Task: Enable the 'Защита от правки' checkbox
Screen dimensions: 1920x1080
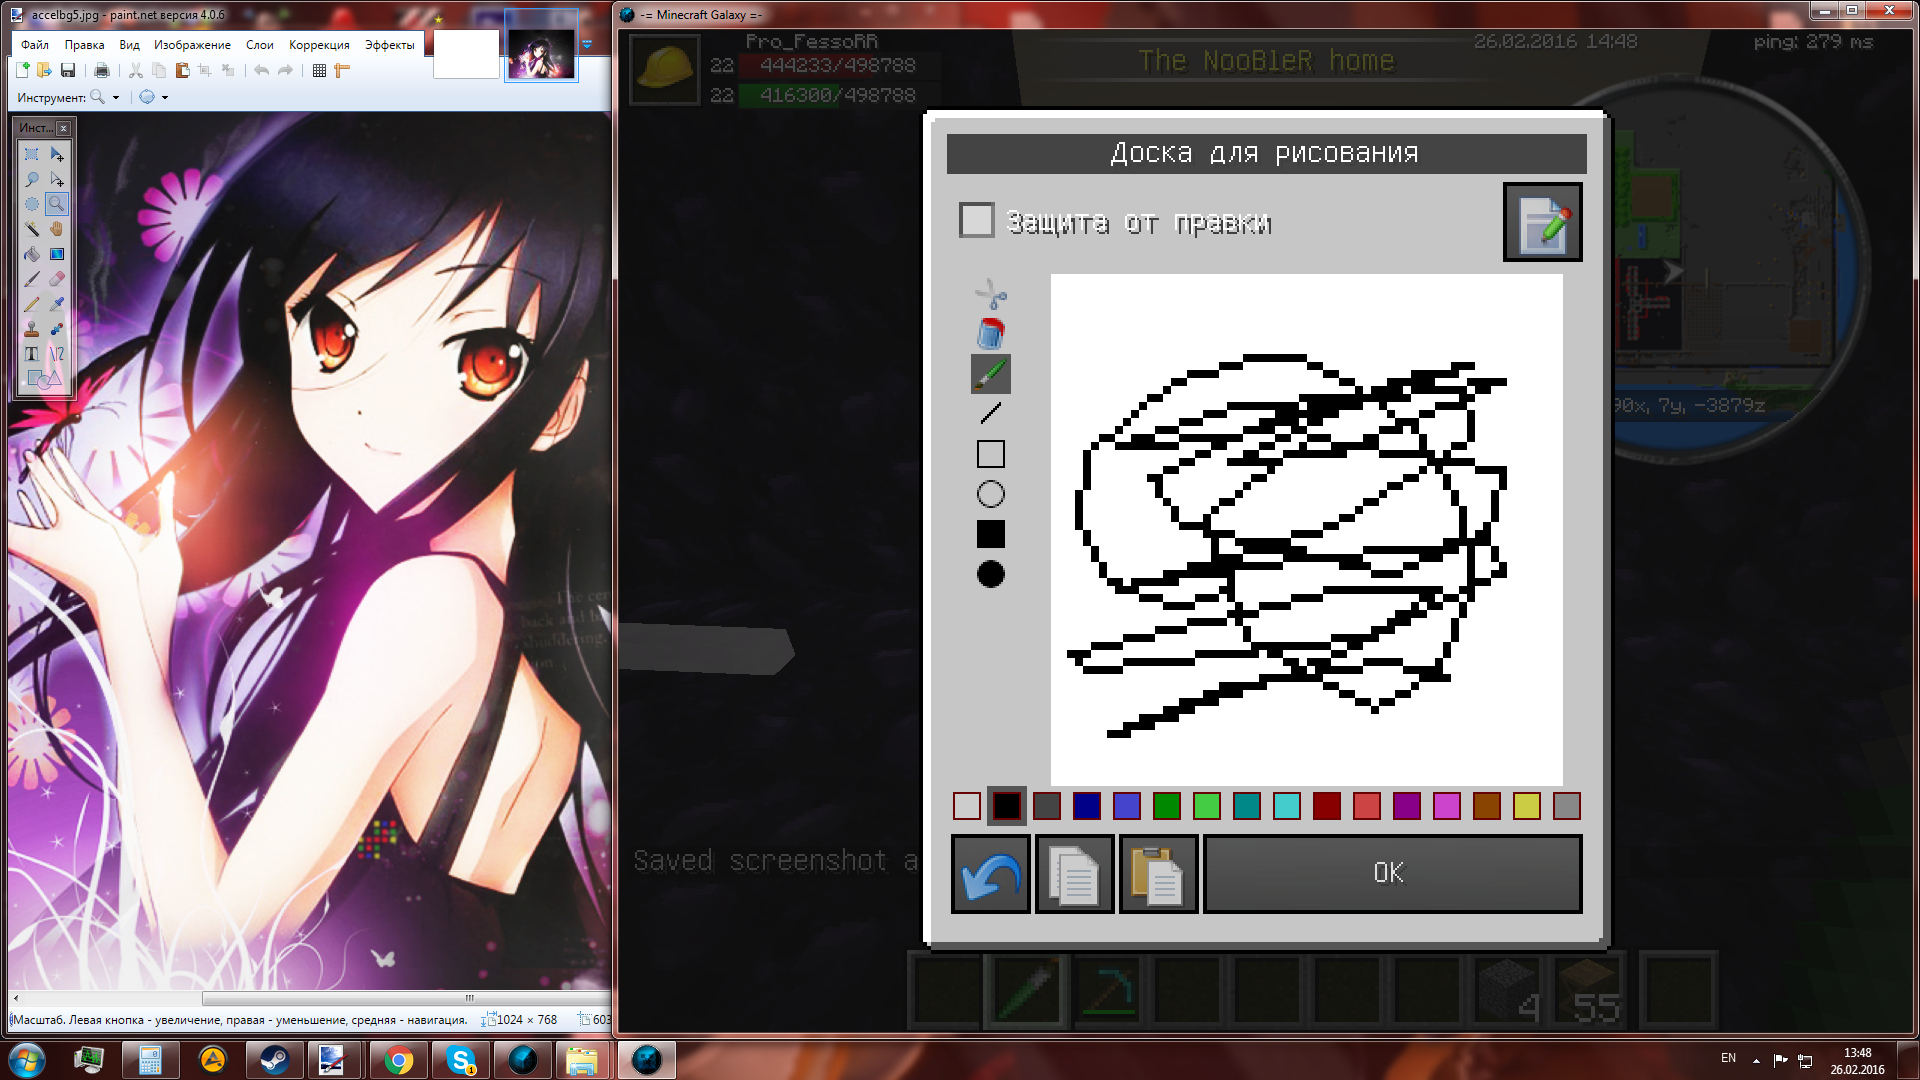Action: point(976,220)
